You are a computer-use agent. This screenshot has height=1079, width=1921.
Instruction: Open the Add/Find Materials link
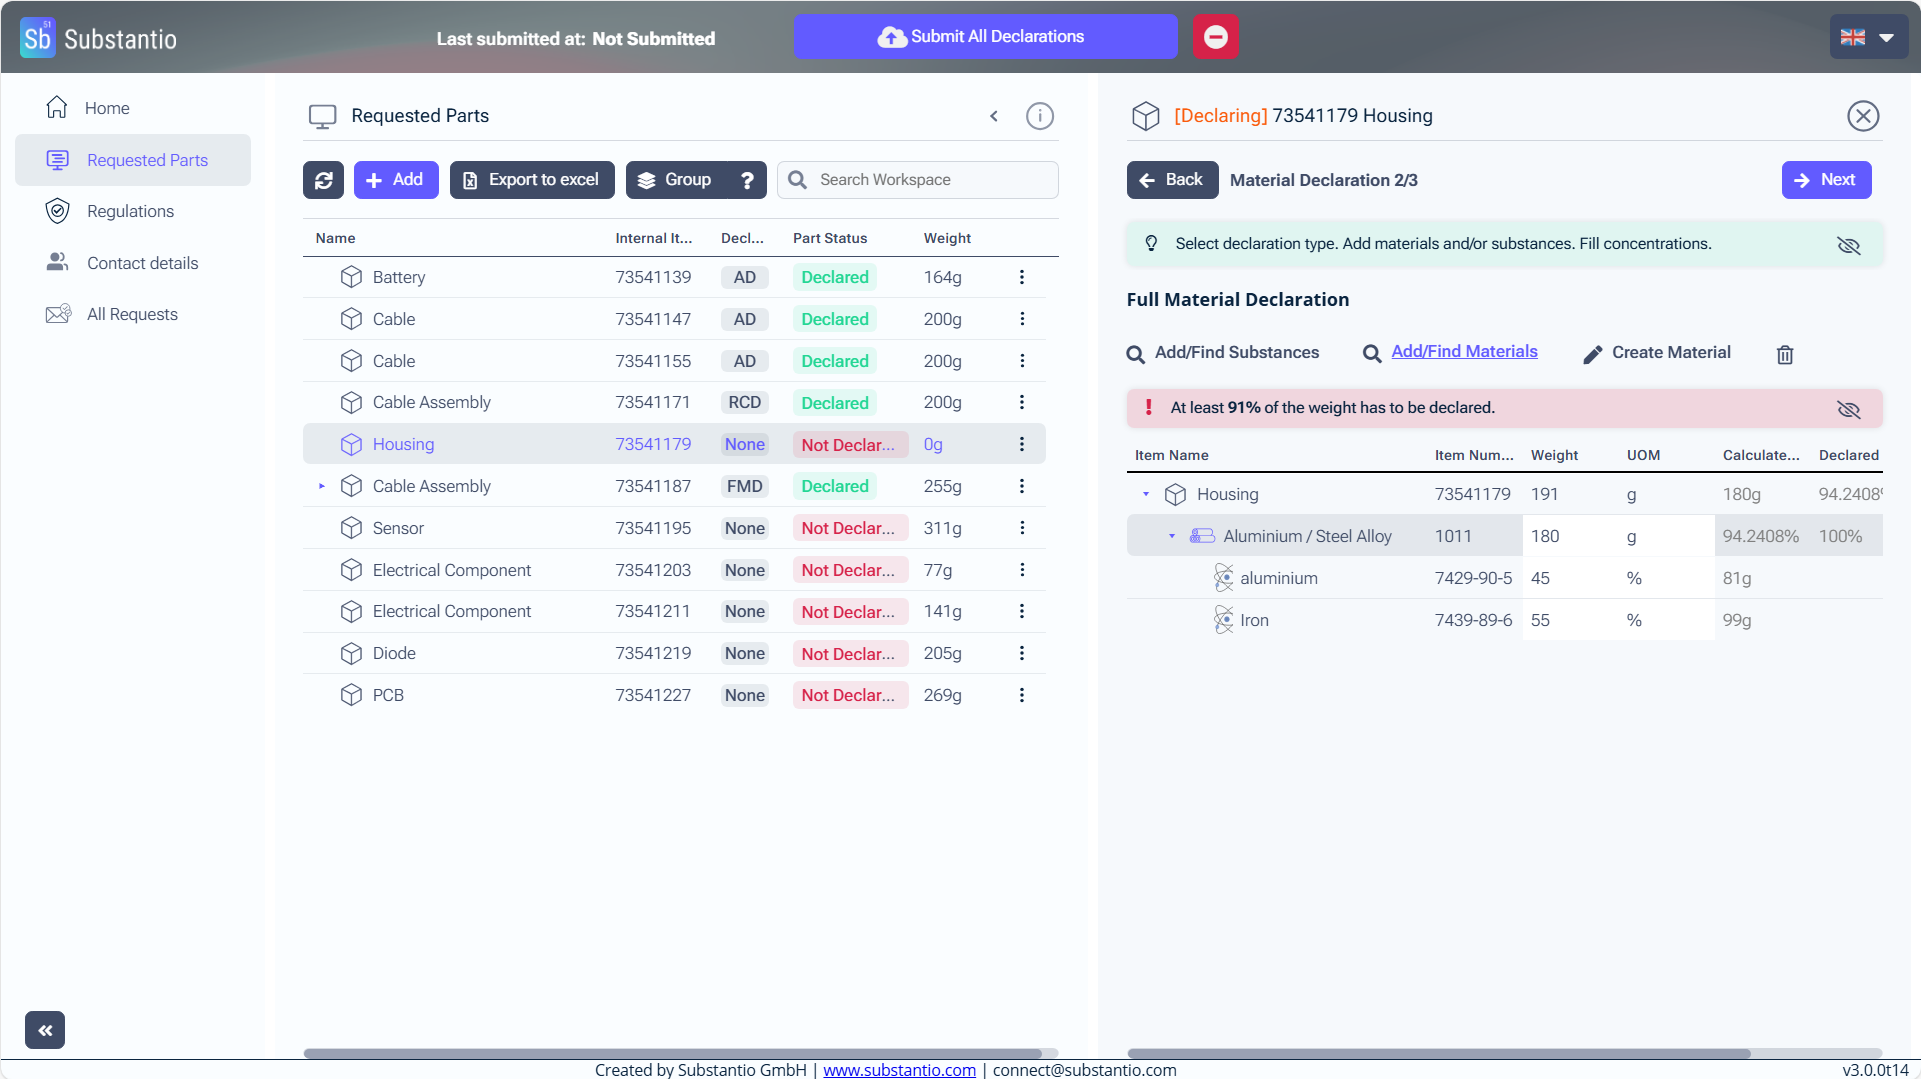[x=1463, y=352]
